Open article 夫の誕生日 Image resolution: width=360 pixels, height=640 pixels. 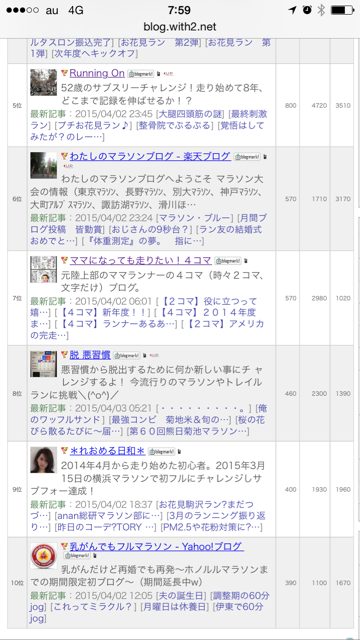tap(182, 596)
